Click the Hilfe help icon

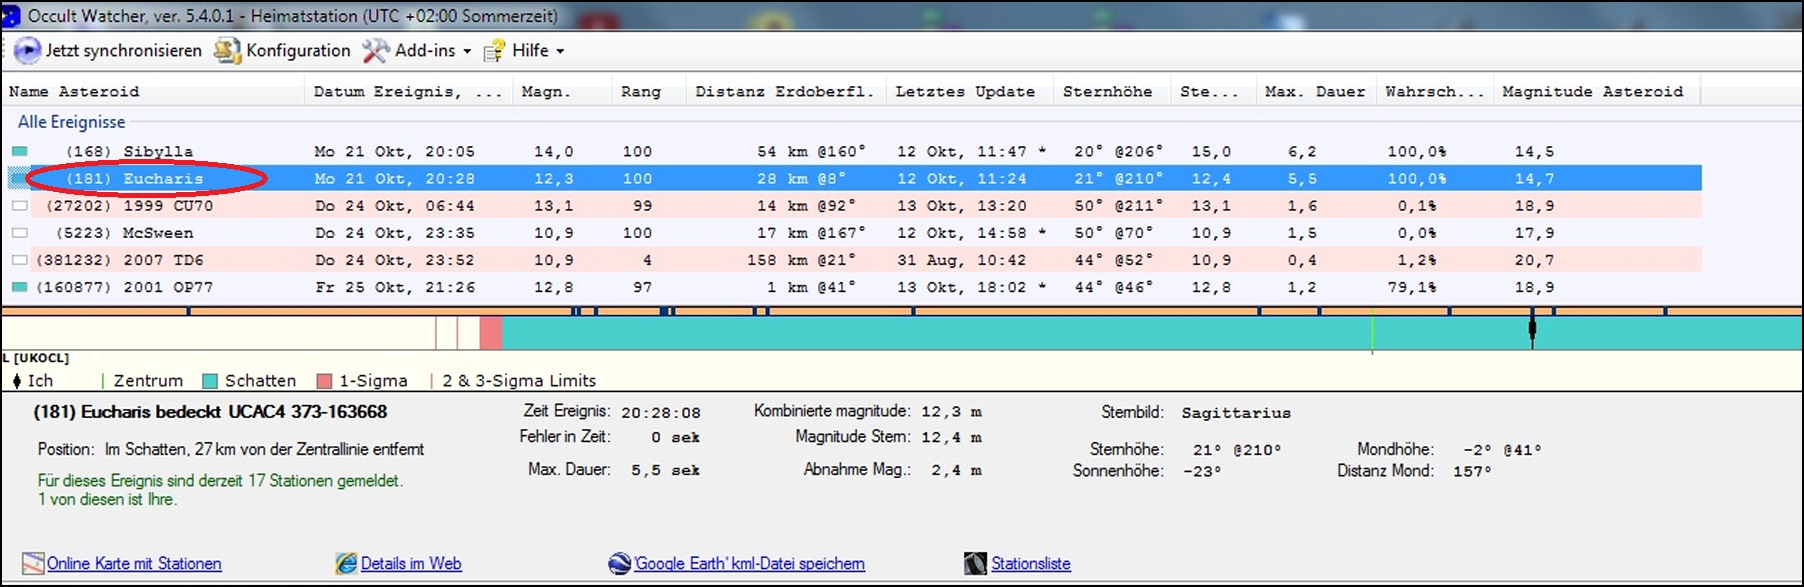click(494, 51)
